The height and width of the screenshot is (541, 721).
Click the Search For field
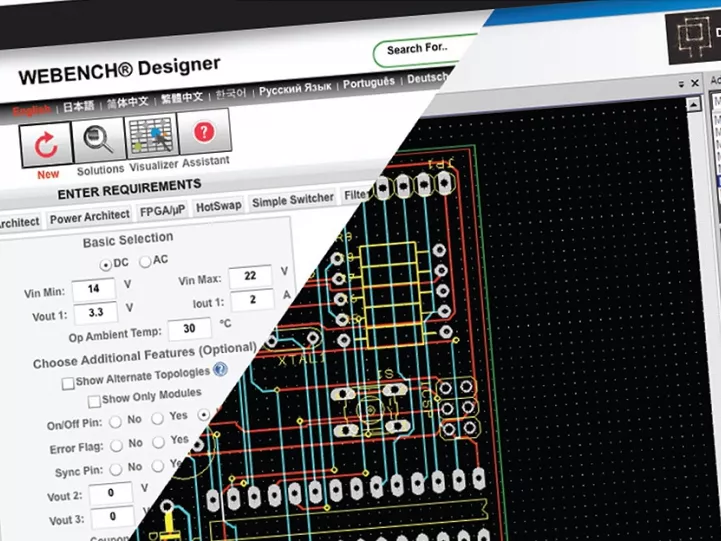(x=425, y=49)
